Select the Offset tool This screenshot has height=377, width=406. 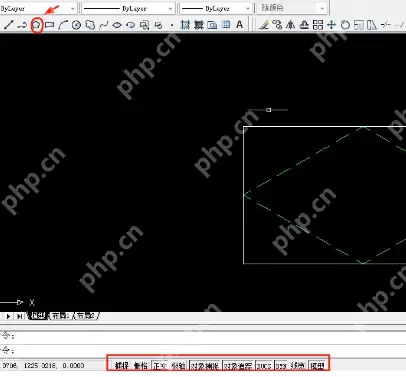(304, 25)
